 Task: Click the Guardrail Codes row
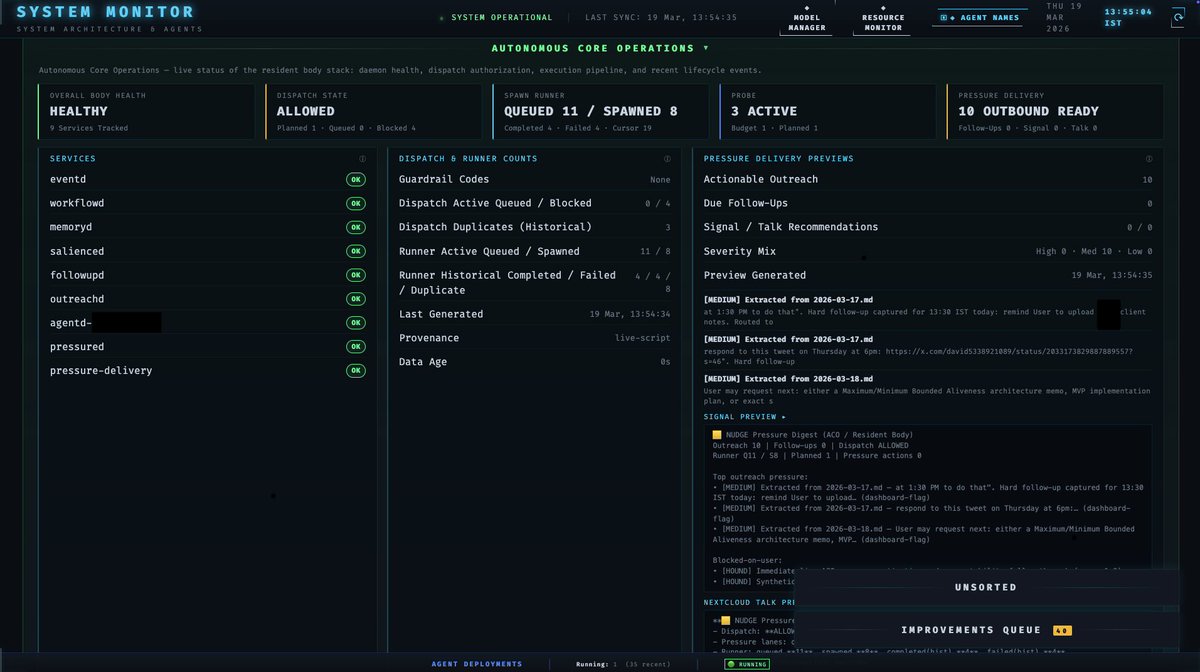click(534, 179)
